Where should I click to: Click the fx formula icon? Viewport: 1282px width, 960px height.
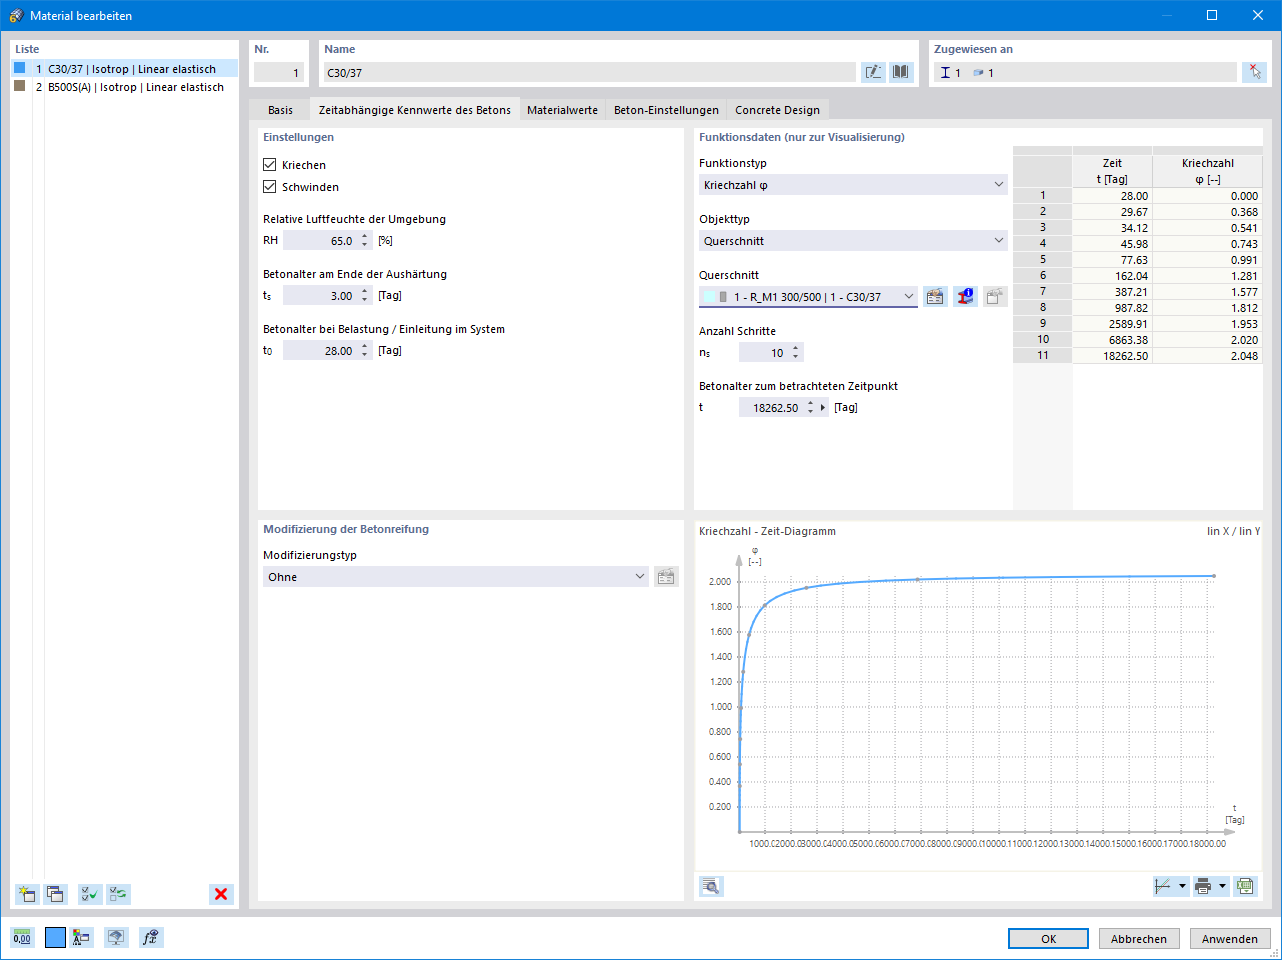(150, 937)
